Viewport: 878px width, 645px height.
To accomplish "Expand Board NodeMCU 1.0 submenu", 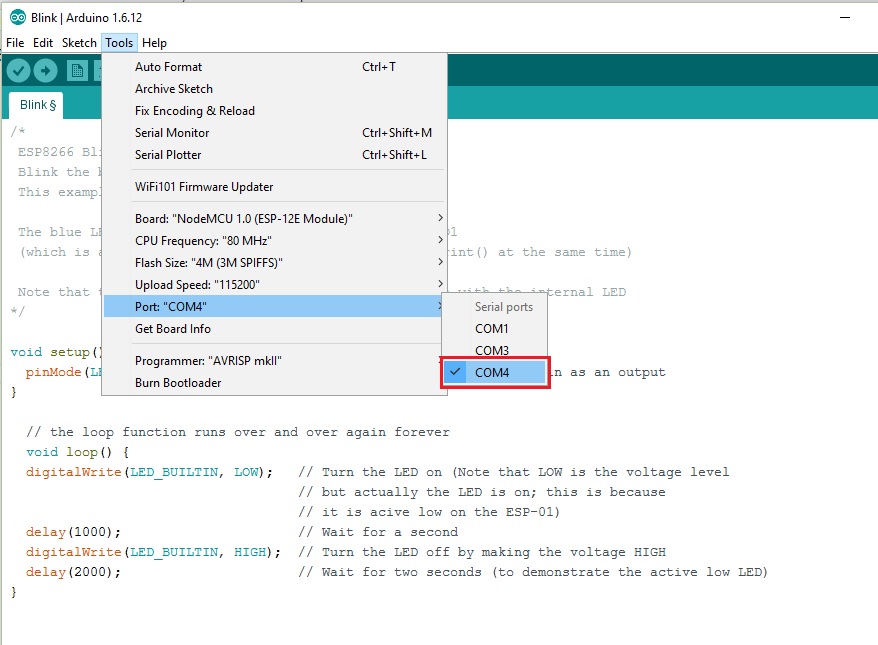I will pos(274,219).
